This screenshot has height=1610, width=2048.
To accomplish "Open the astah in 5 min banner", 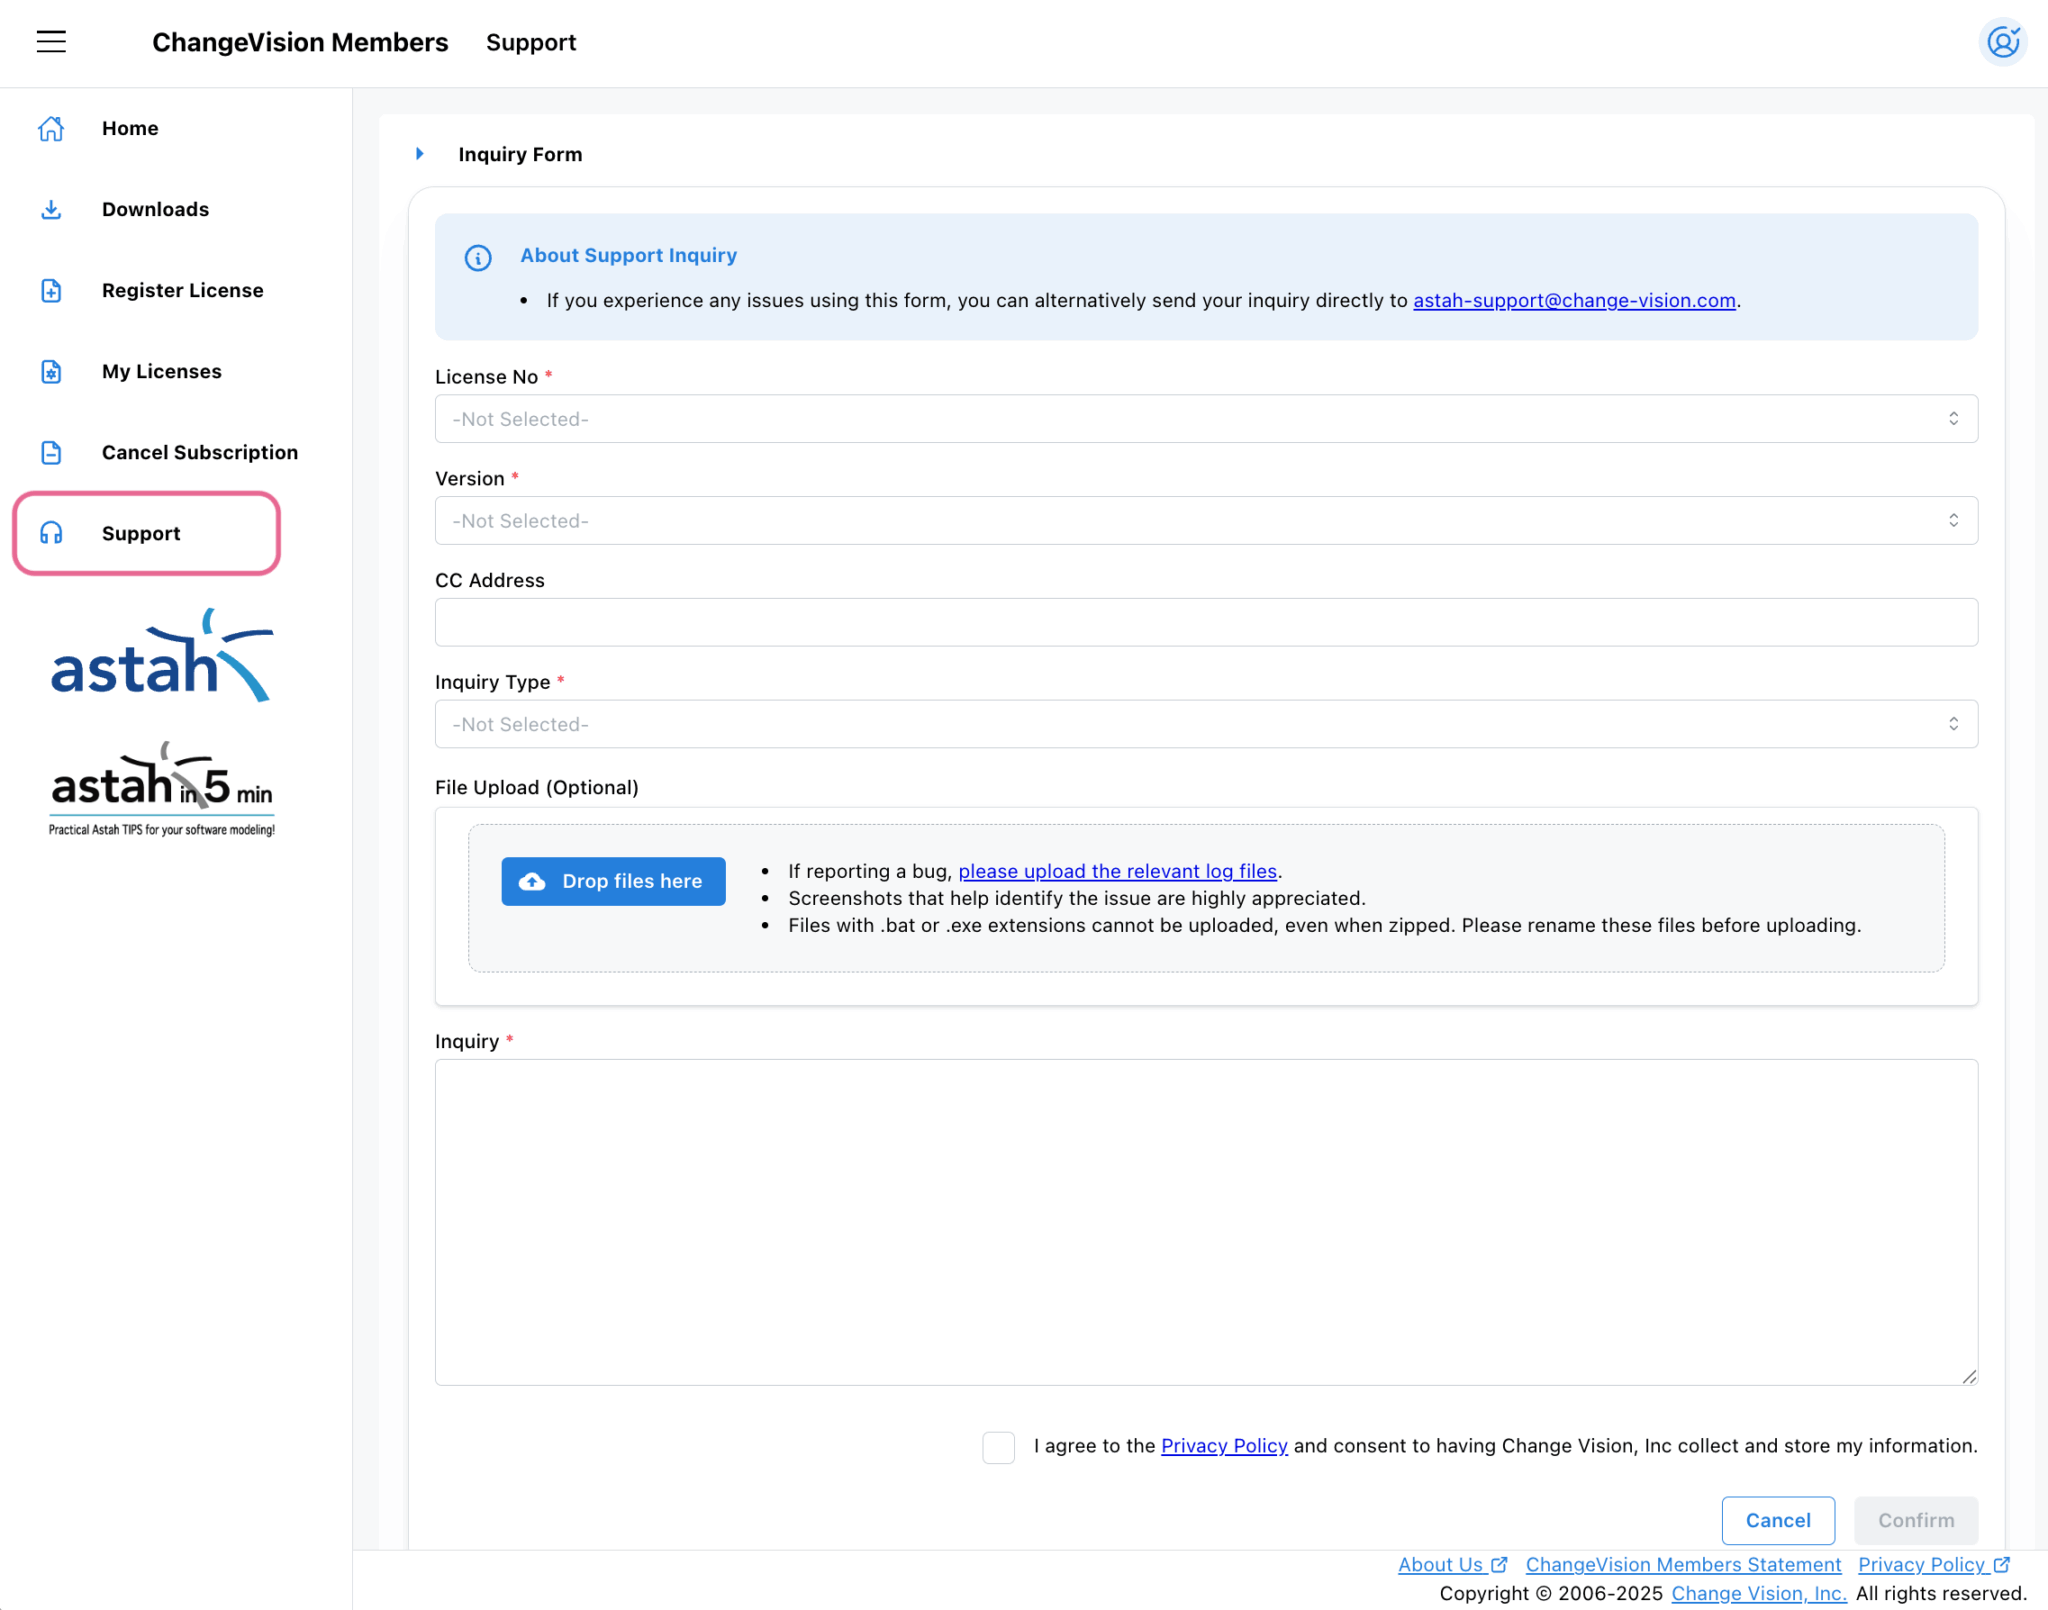I will tap(161, 789).
